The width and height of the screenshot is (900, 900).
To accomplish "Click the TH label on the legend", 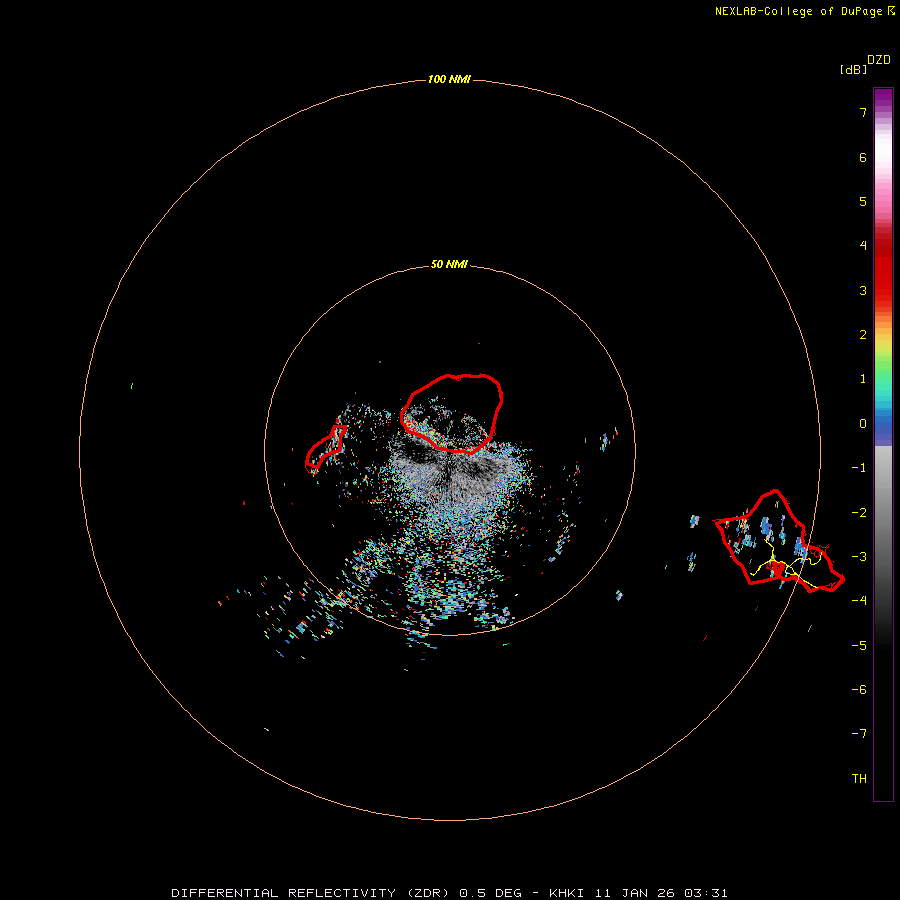I will tap(859, 779).
